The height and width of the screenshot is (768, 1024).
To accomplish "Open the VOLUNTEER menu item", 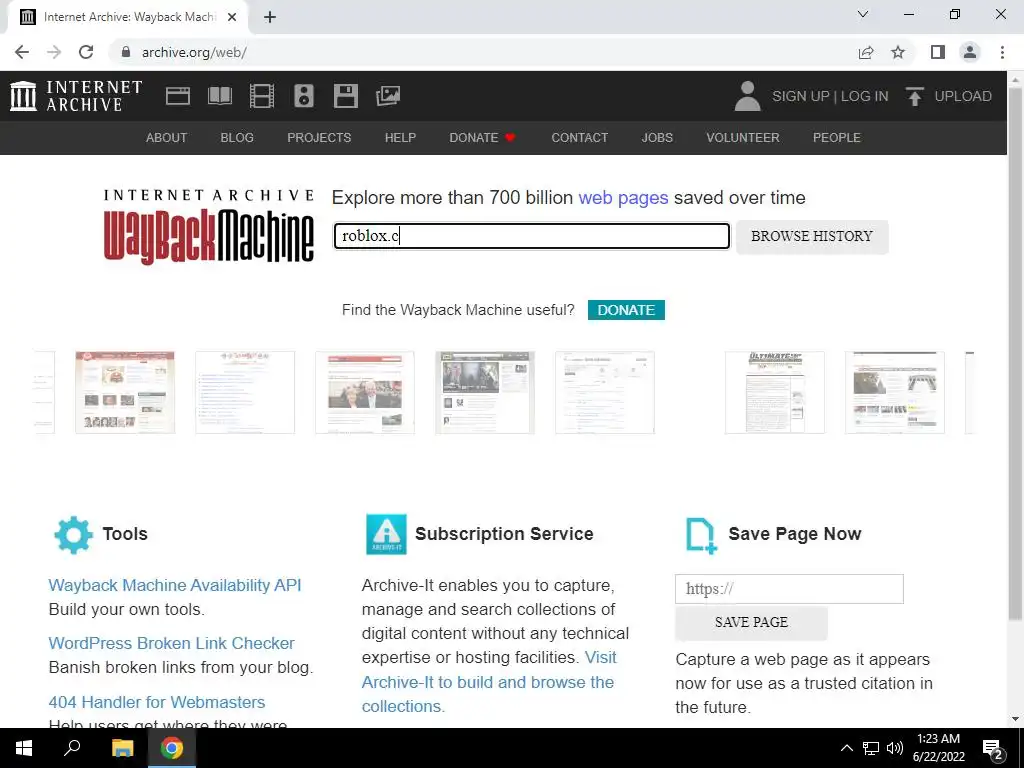I will pos(743,138).
